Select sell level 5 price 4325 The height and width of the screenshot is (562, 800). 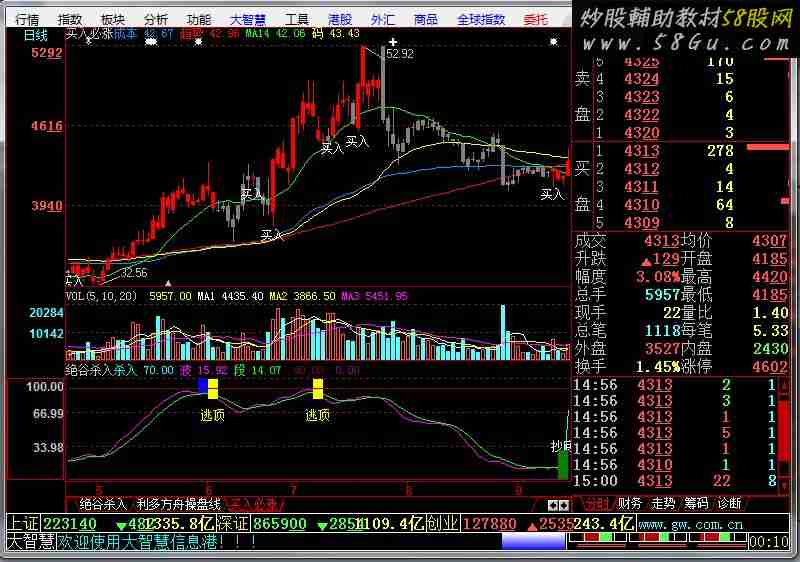coord(641,62)
